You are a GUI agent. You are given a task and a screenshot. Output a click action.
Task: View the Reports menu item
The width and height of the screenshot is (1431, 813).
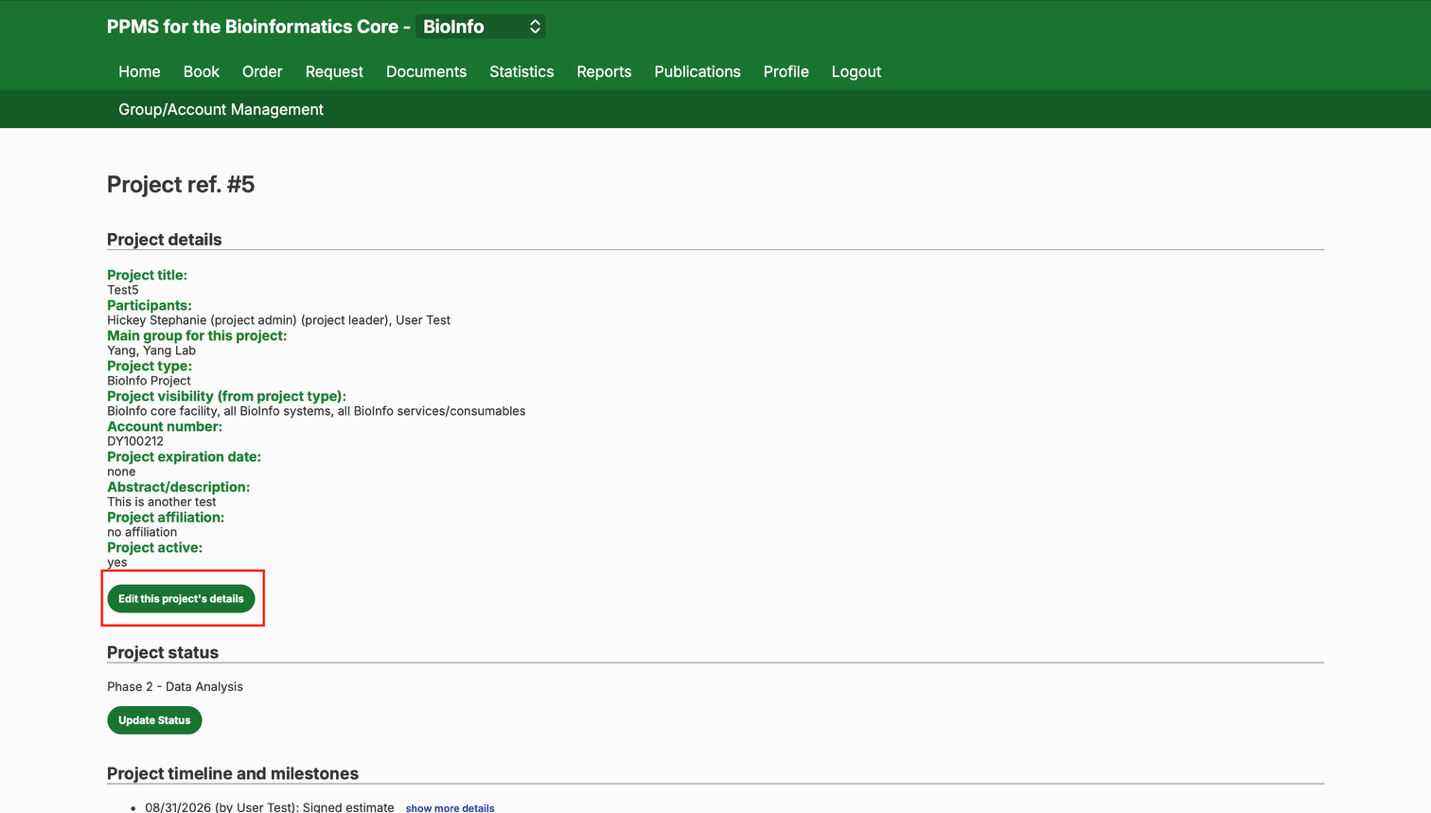tap(604, 72)
